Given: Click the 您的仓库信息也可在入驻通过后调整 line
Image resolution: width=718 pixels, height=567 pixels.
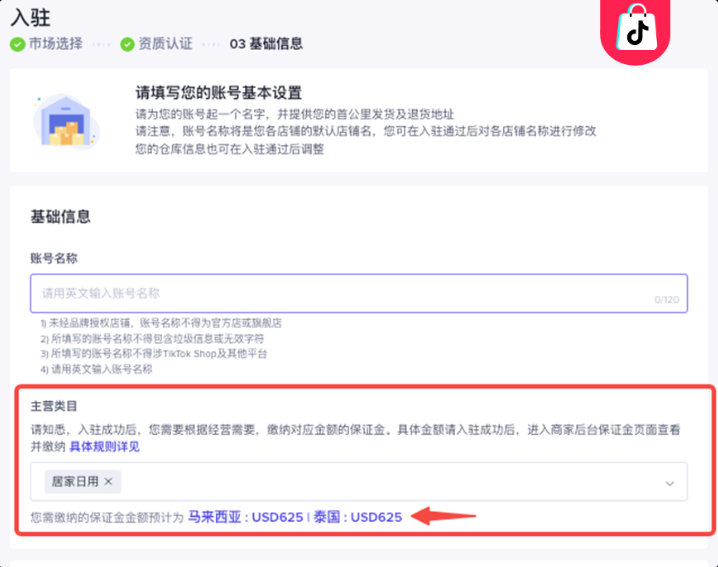Looking at the screenshot, I should coord(229,149).
